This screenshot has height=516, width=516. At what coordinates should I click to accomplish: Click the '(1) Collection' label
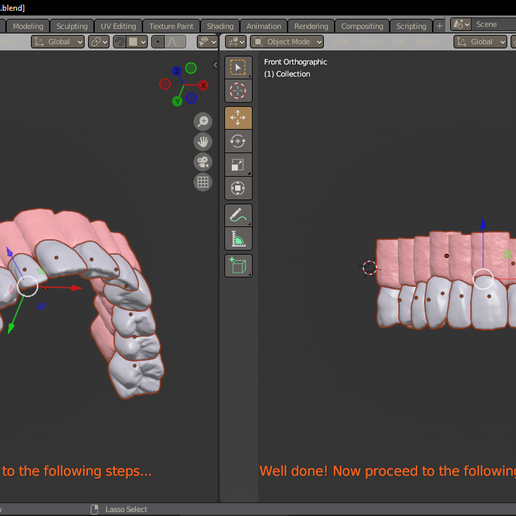tap(287, 74)
